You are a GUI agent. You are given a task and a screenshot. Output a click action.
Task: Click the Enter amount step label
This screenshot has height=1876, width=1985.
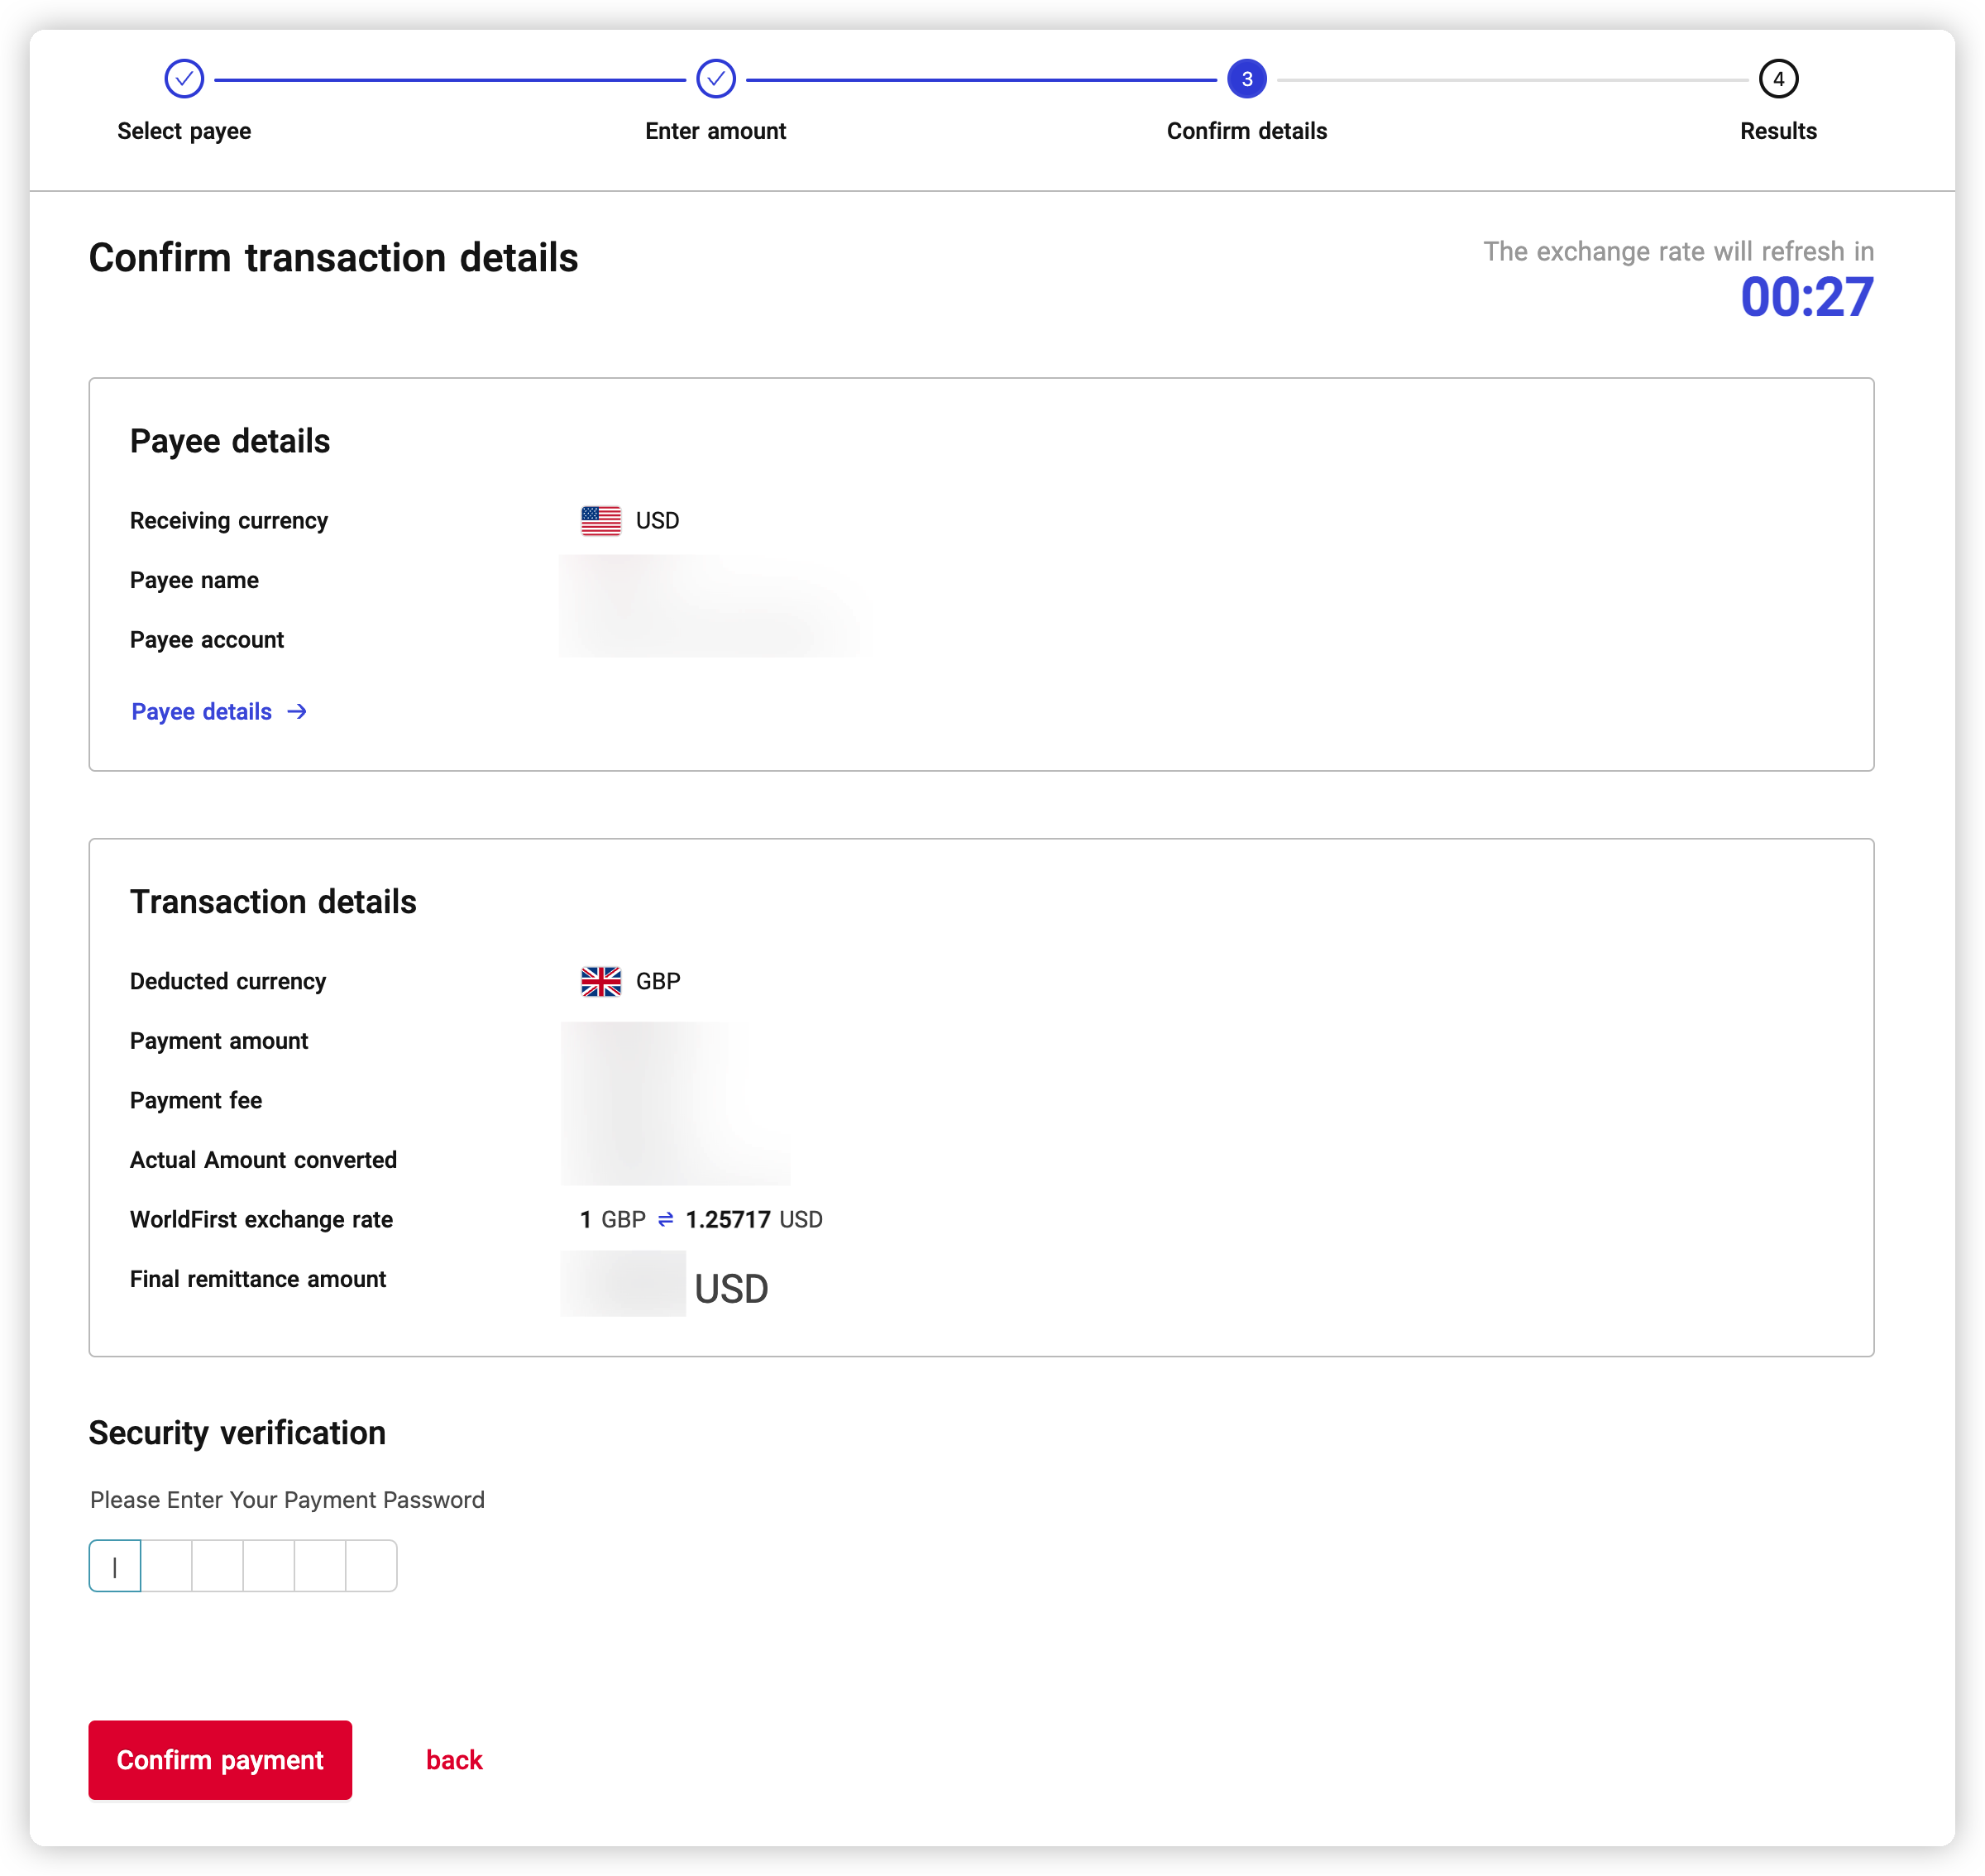pos(716,131)
